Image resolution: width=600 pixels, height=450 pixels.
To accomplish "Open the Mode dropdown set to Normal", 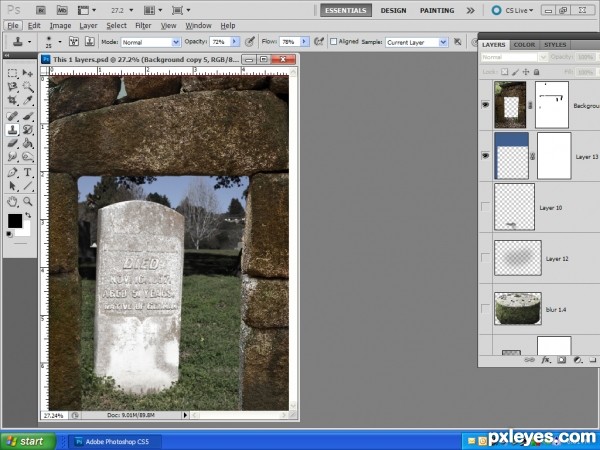I will (150, 42).
